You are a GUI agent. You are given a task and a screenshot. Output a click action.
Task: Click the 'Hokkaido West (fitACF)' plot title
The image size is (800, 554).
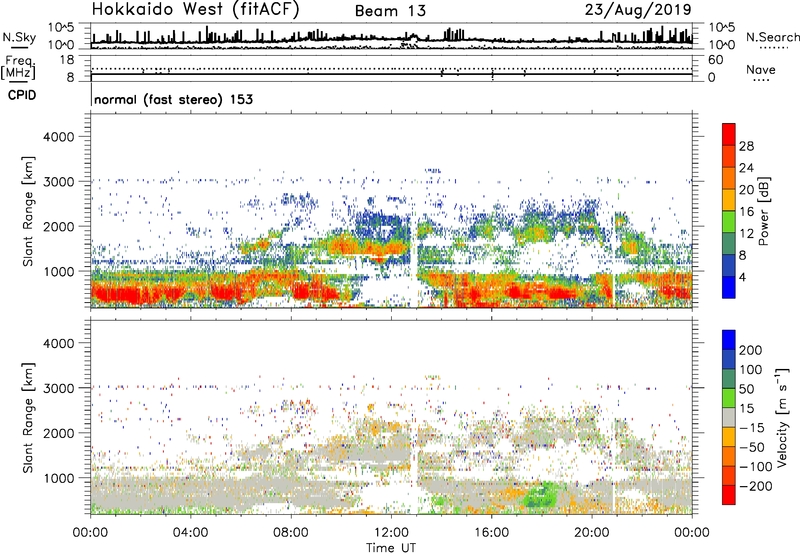(195, 10)
